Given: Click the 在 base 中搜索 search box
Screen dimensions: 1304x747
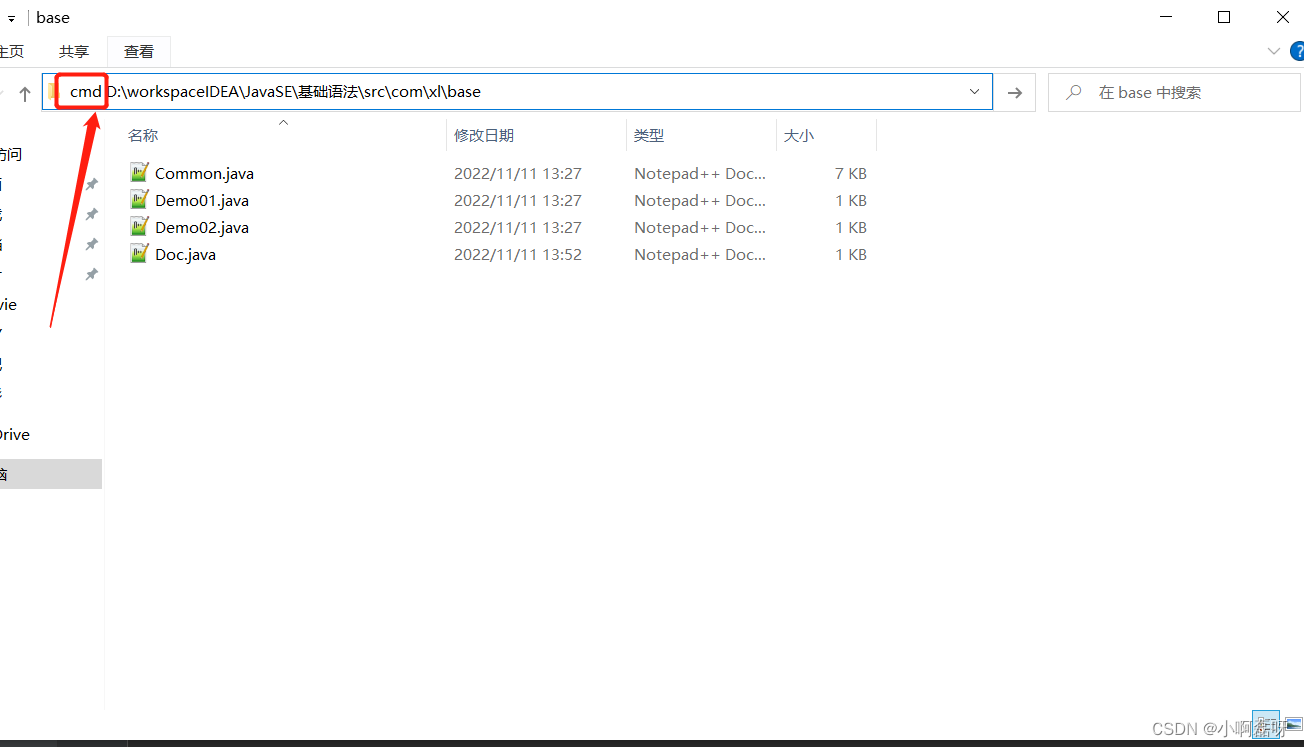Looking at the screenshot, I should coord(1175,92).
